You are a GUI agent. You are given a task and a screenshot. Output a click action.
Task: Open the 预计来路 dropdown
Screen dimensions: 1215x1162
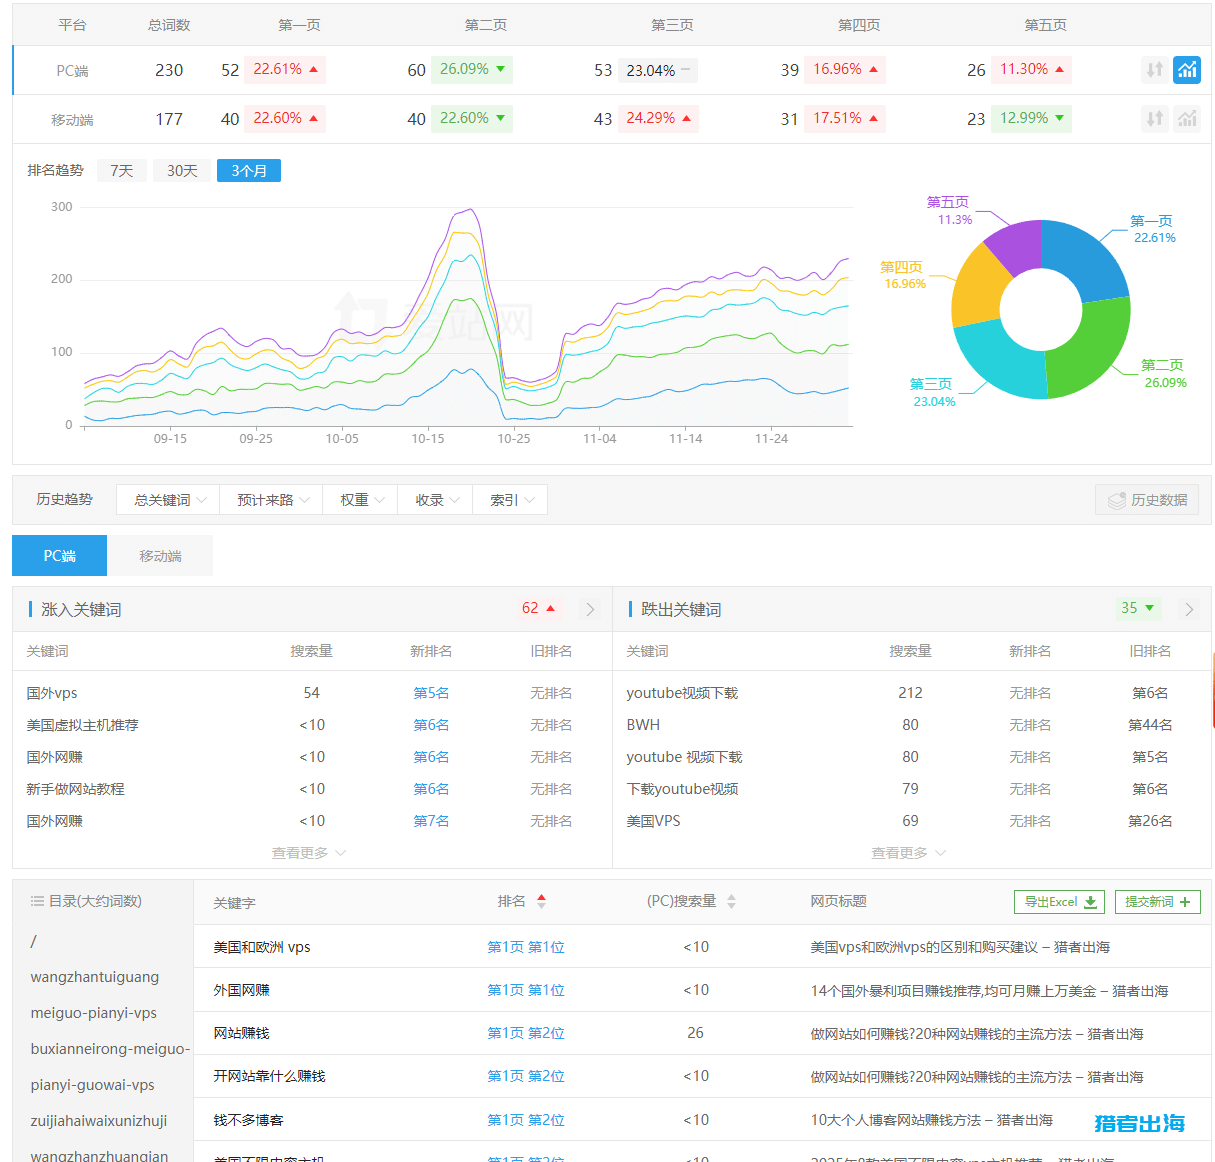pyautogui.click(x=272, y=500)
